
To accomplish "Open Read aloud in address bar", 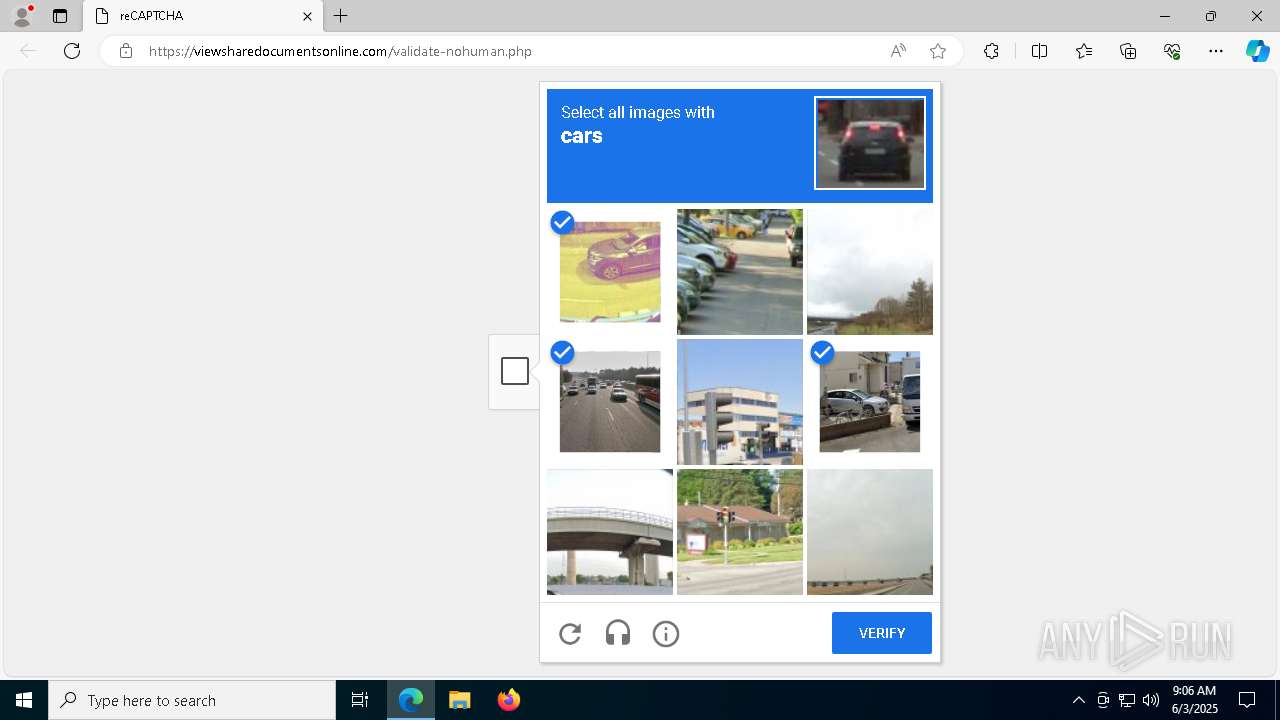I will pos(898,51).
